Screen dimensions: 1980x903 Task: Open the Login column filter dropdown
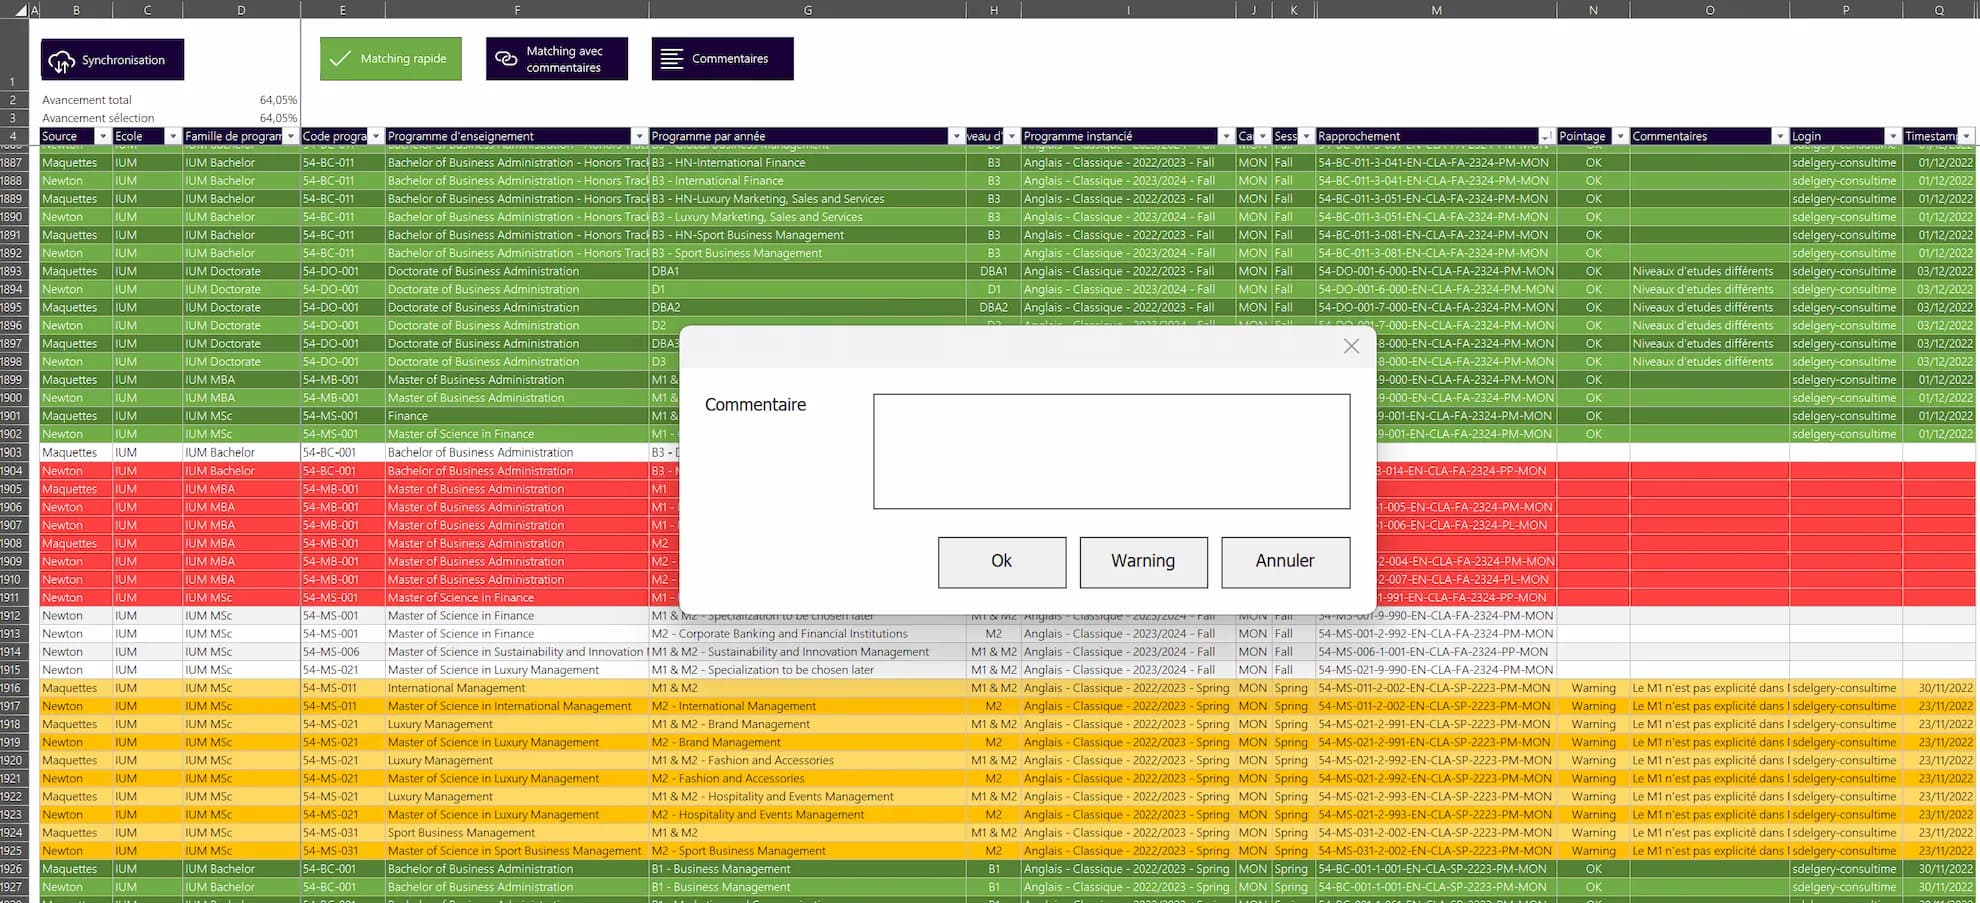(1892, 136)
